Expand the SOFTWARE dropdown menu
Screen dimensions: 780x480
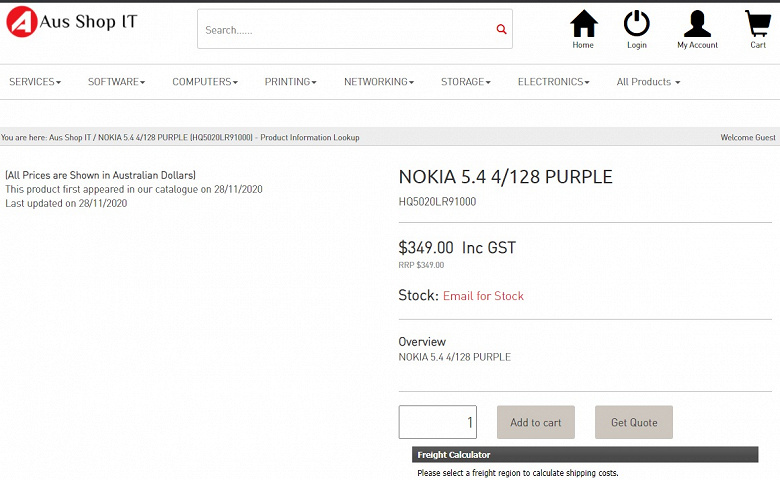(x=116, y=82)
